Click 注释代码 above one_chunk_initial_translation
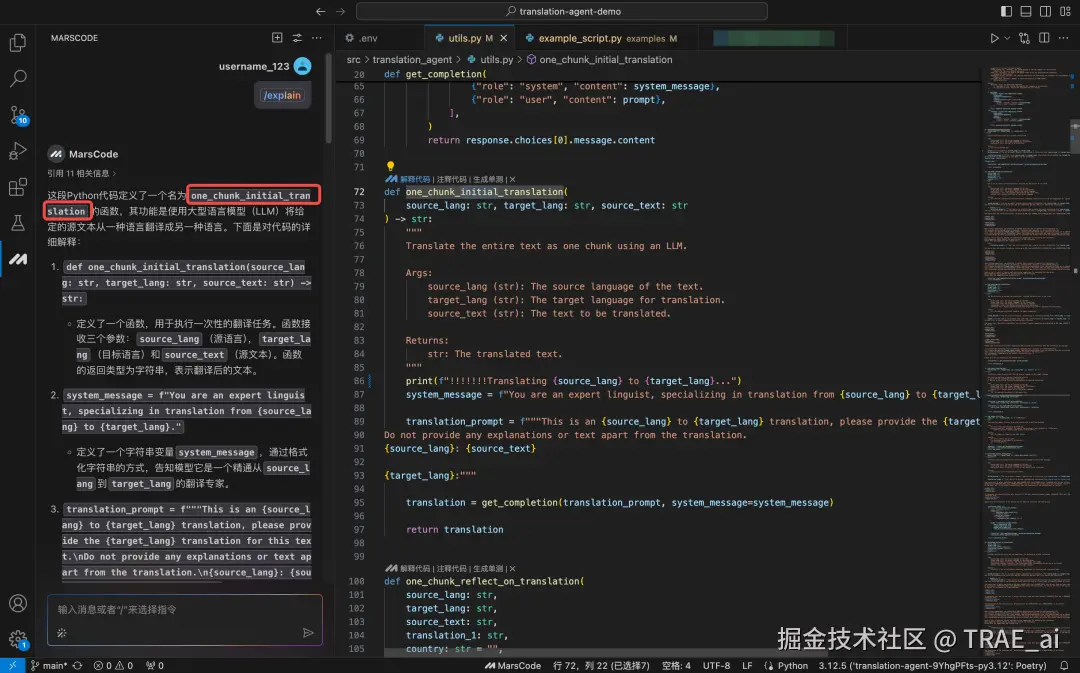The image size is (1080, 673). pos(451,179)
